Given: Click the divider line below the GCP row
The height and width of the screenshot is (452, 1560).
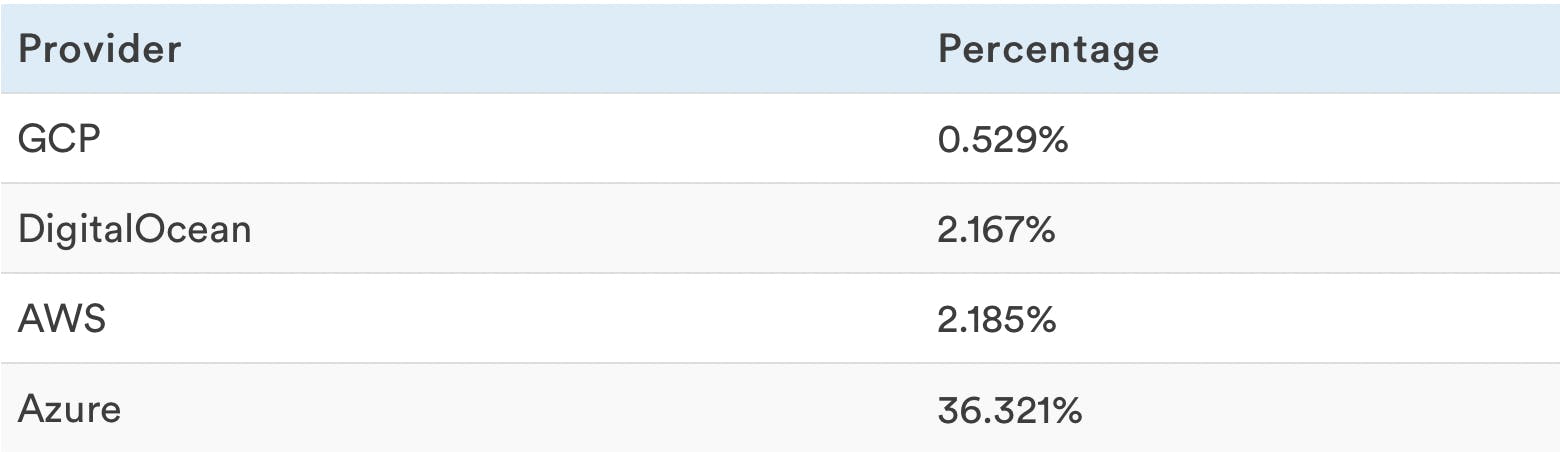Looking at the screenshot, I should point(780,183).
